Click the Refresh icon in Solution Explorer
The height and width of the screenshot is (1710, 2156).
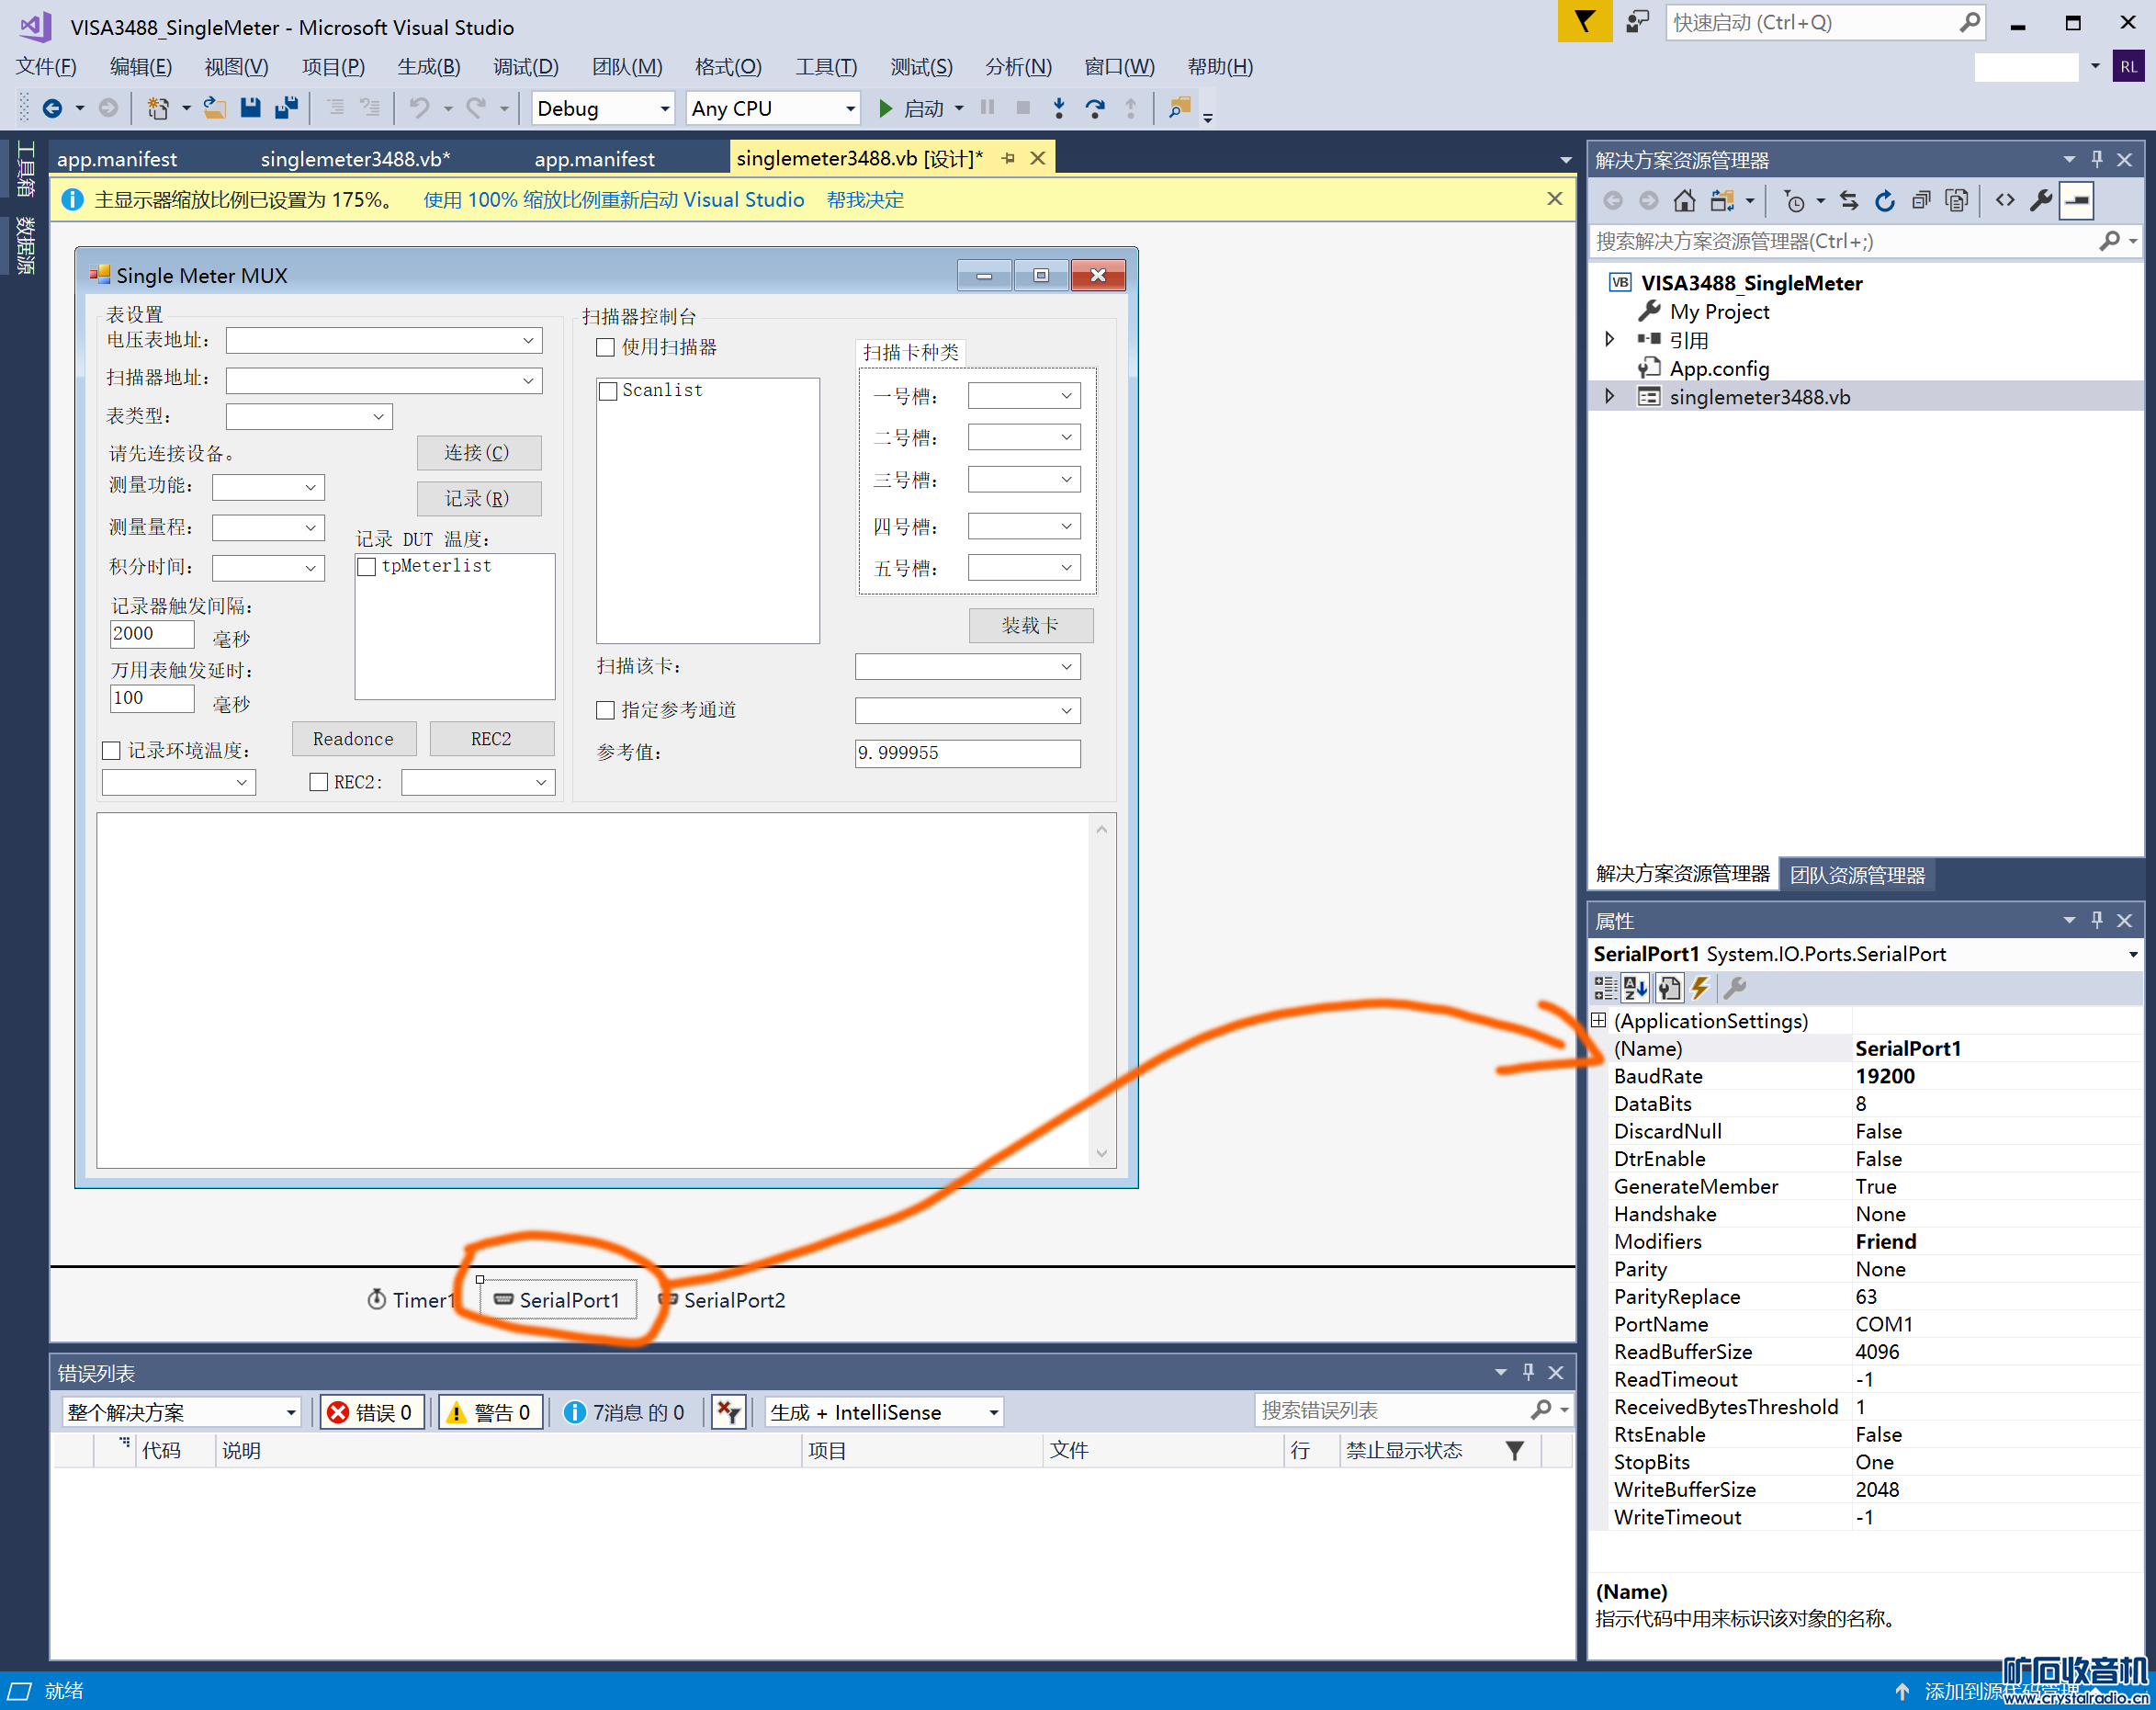1884,201
